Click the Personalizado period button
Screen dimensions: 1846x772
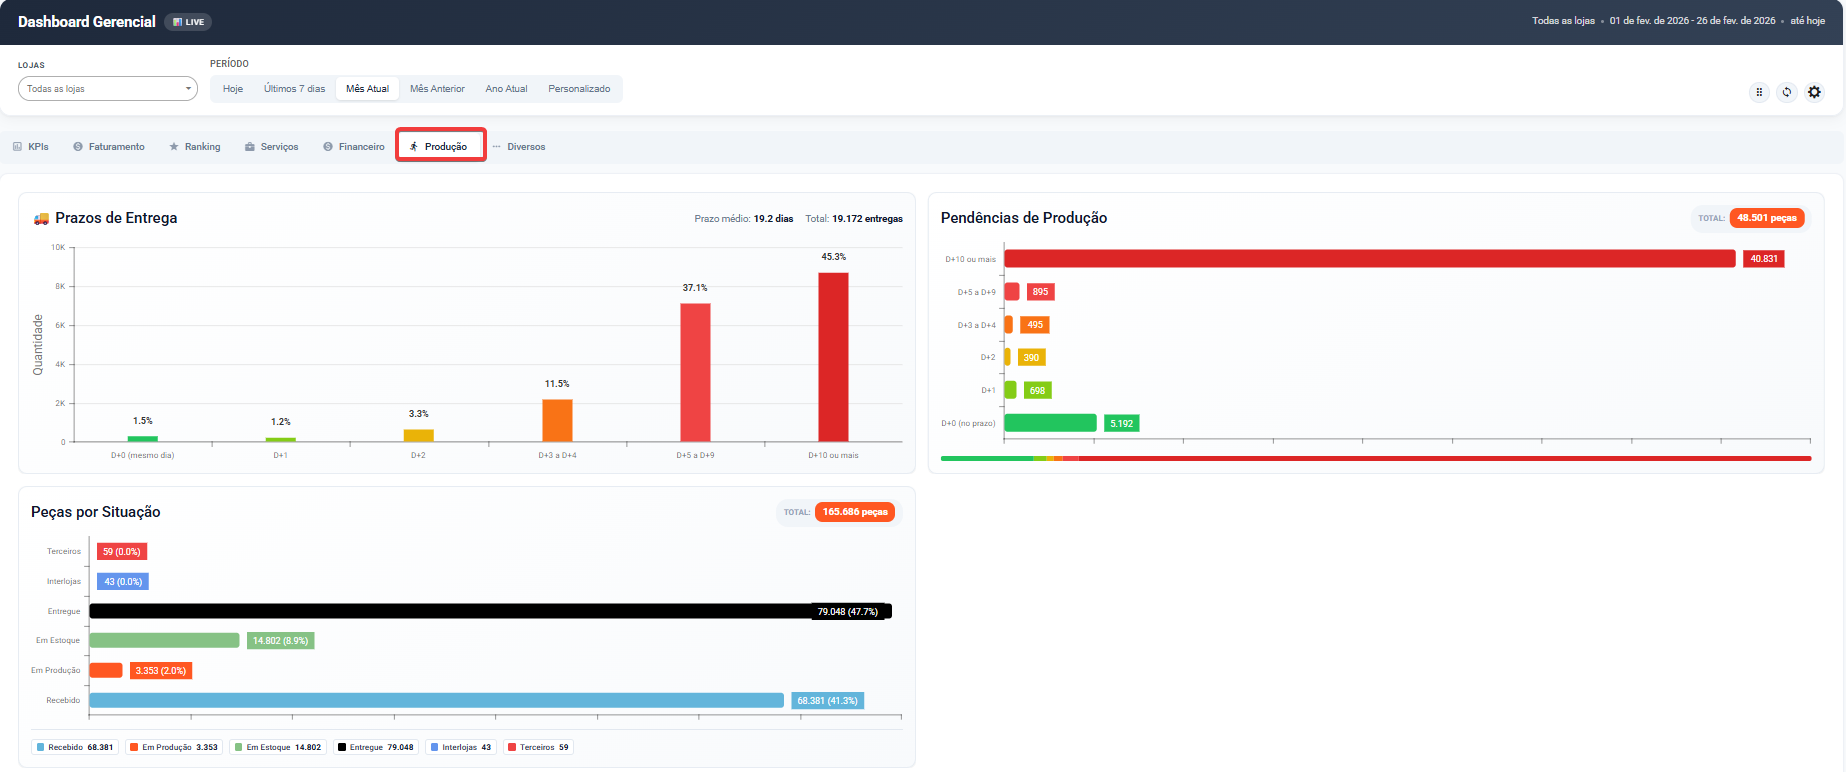(x=579, y=89)
